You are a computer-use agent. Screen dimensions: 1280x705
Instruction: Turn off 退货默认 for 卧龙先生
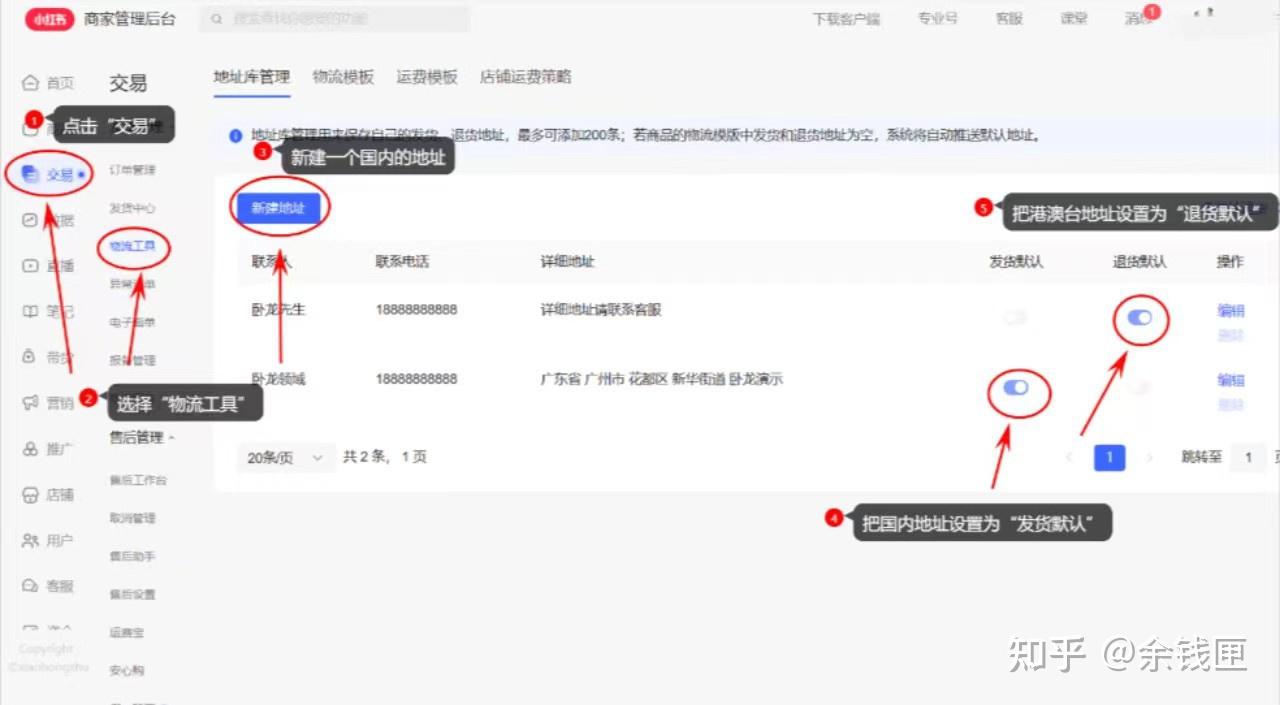tap(1140, 318)
